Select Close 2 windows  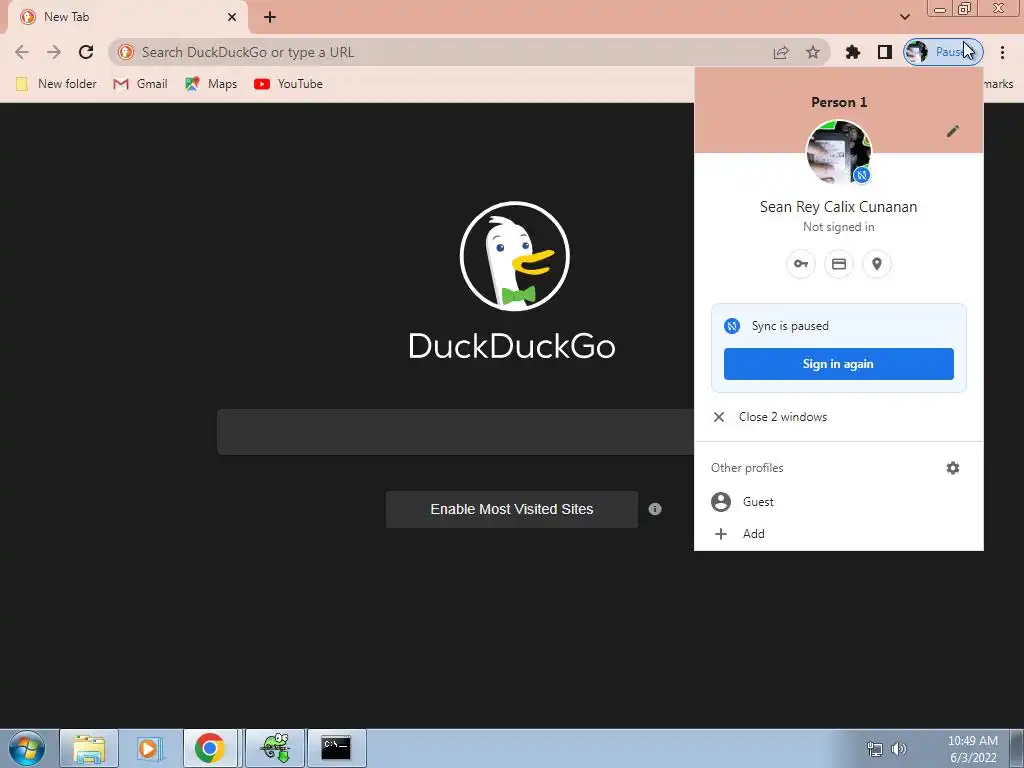pyautogui.click(x=839, y=417)
